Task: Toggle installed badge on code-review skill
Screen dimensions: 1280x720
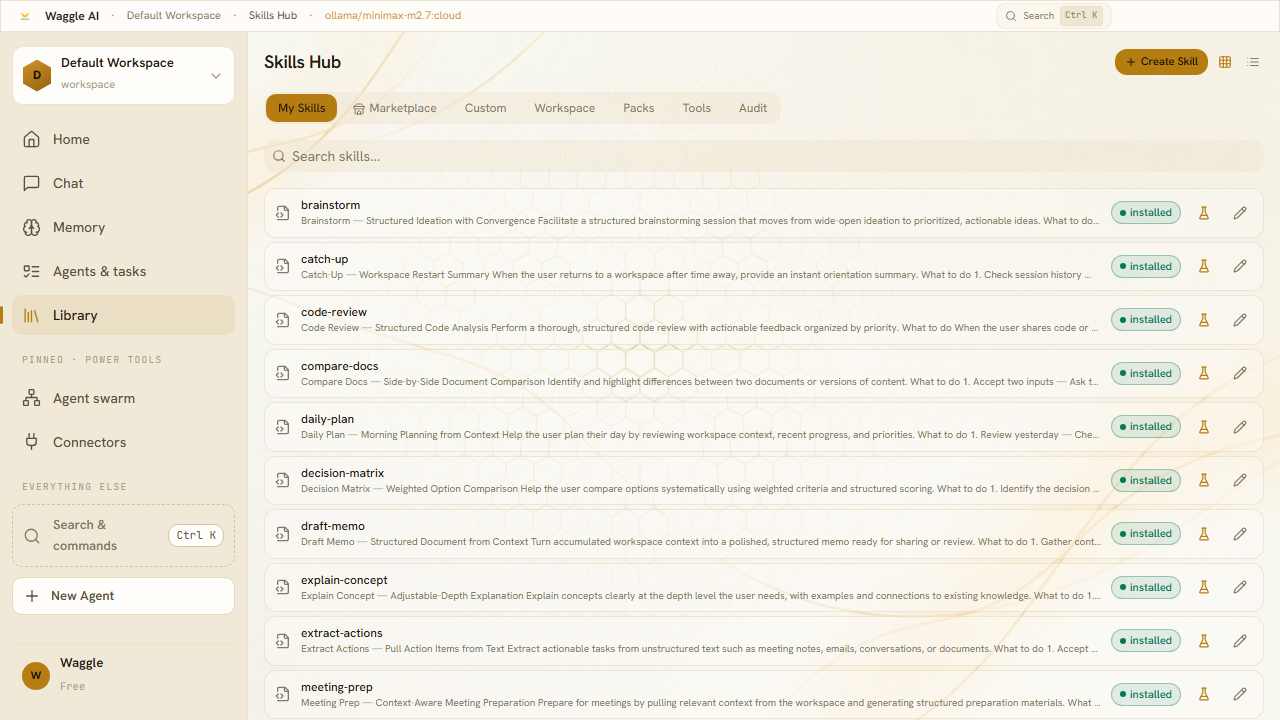Action: [x=1146, y=320]
